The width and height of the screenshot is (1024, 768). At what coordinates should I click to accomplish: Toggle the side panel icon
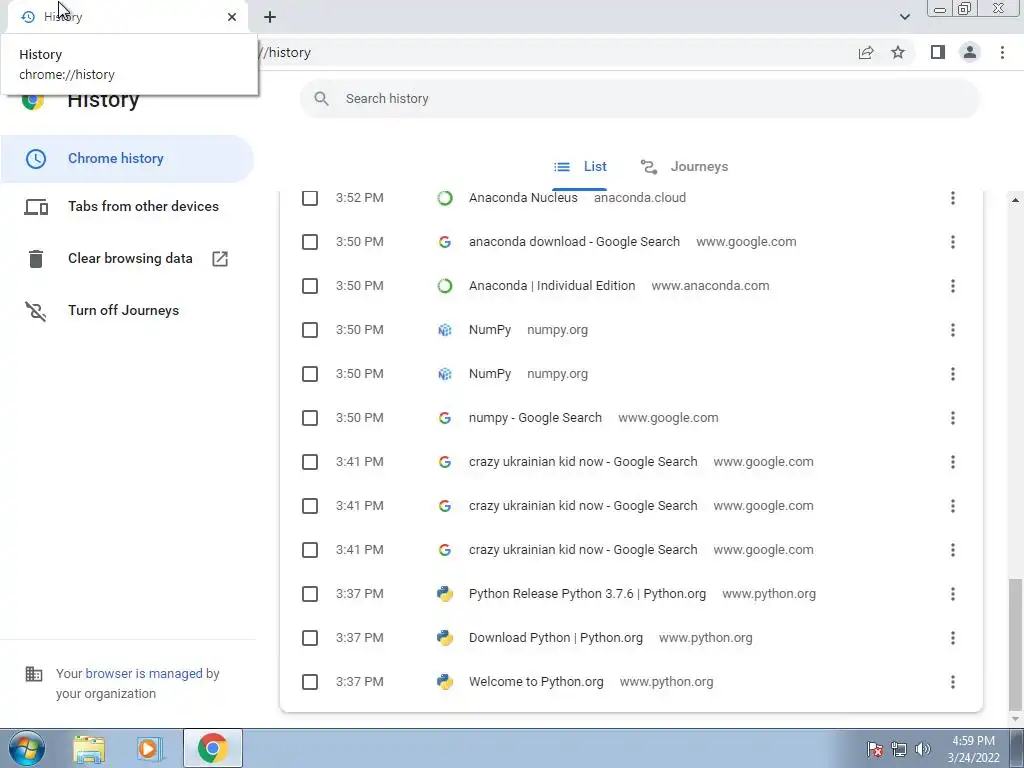click(938, 52)
